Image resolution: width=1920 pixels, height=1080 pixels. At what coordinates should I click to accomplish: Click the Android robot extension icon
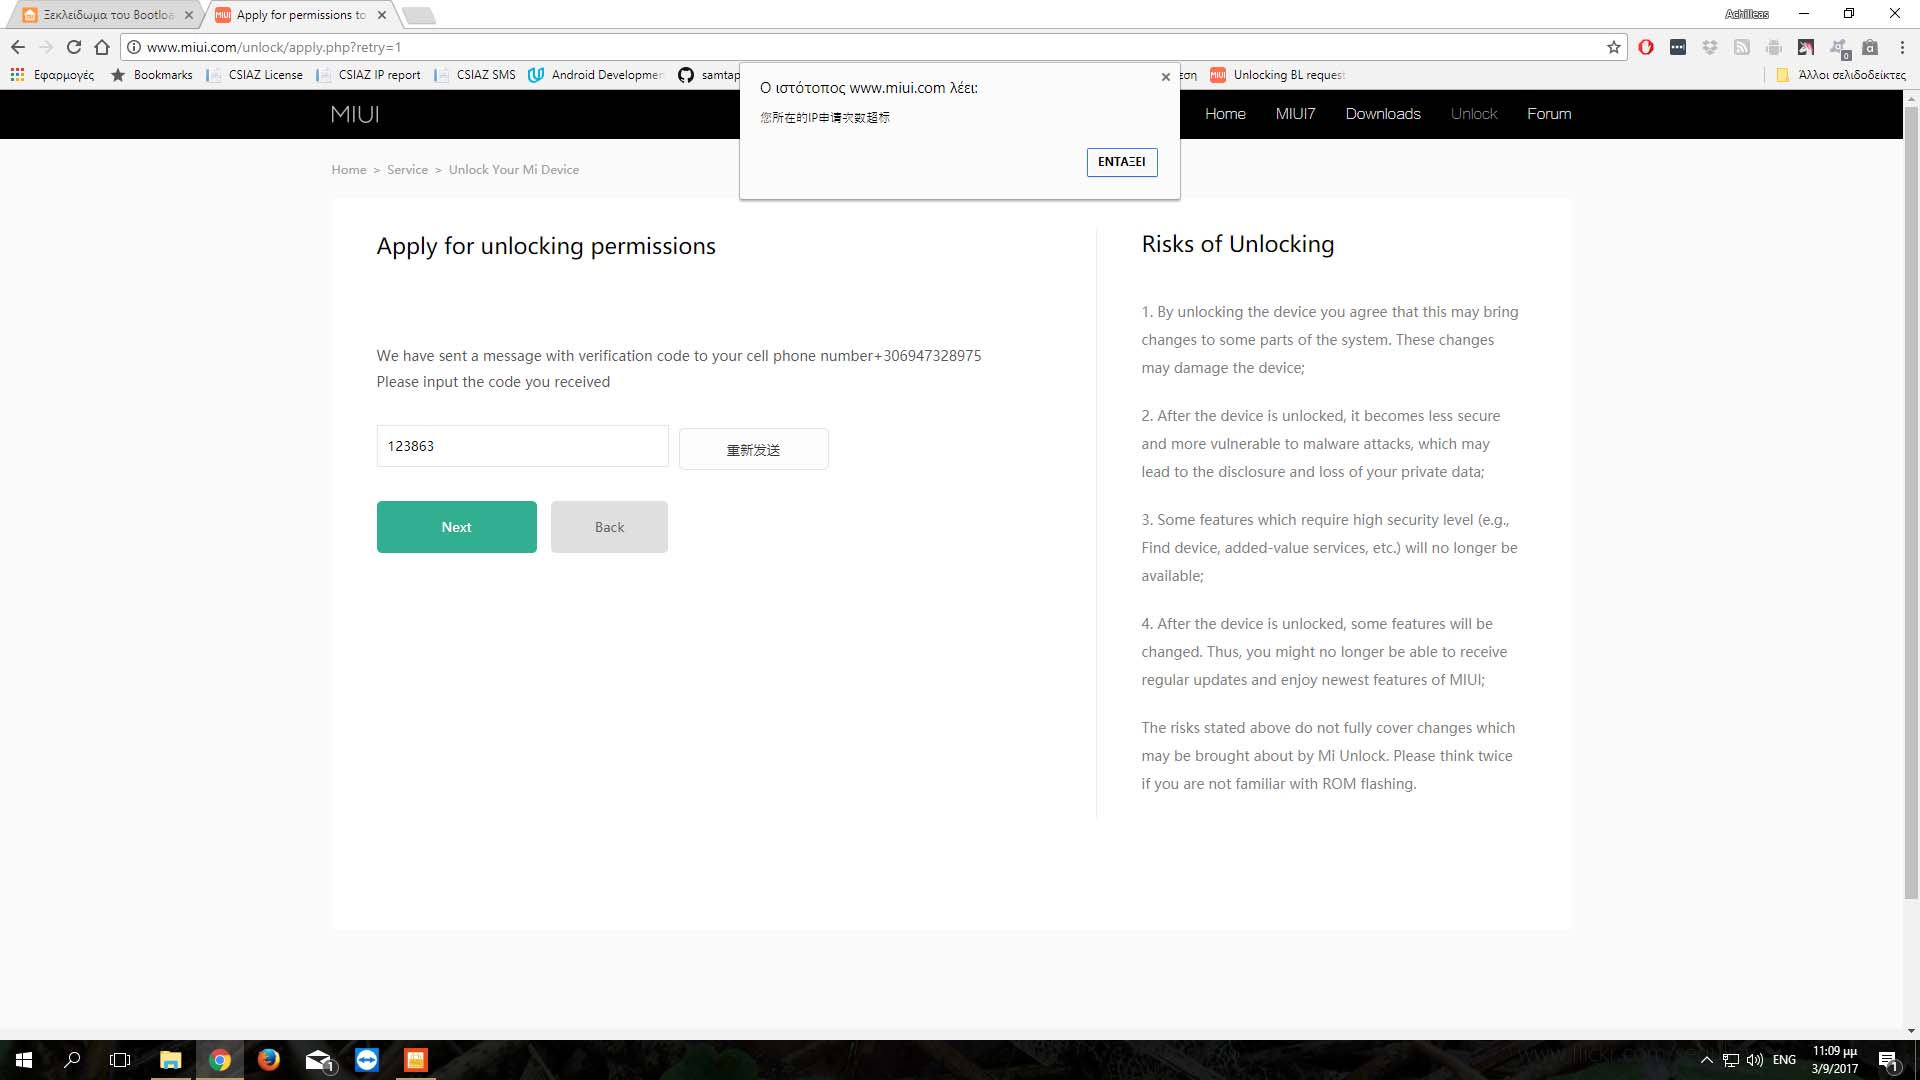click(1774, 47)
